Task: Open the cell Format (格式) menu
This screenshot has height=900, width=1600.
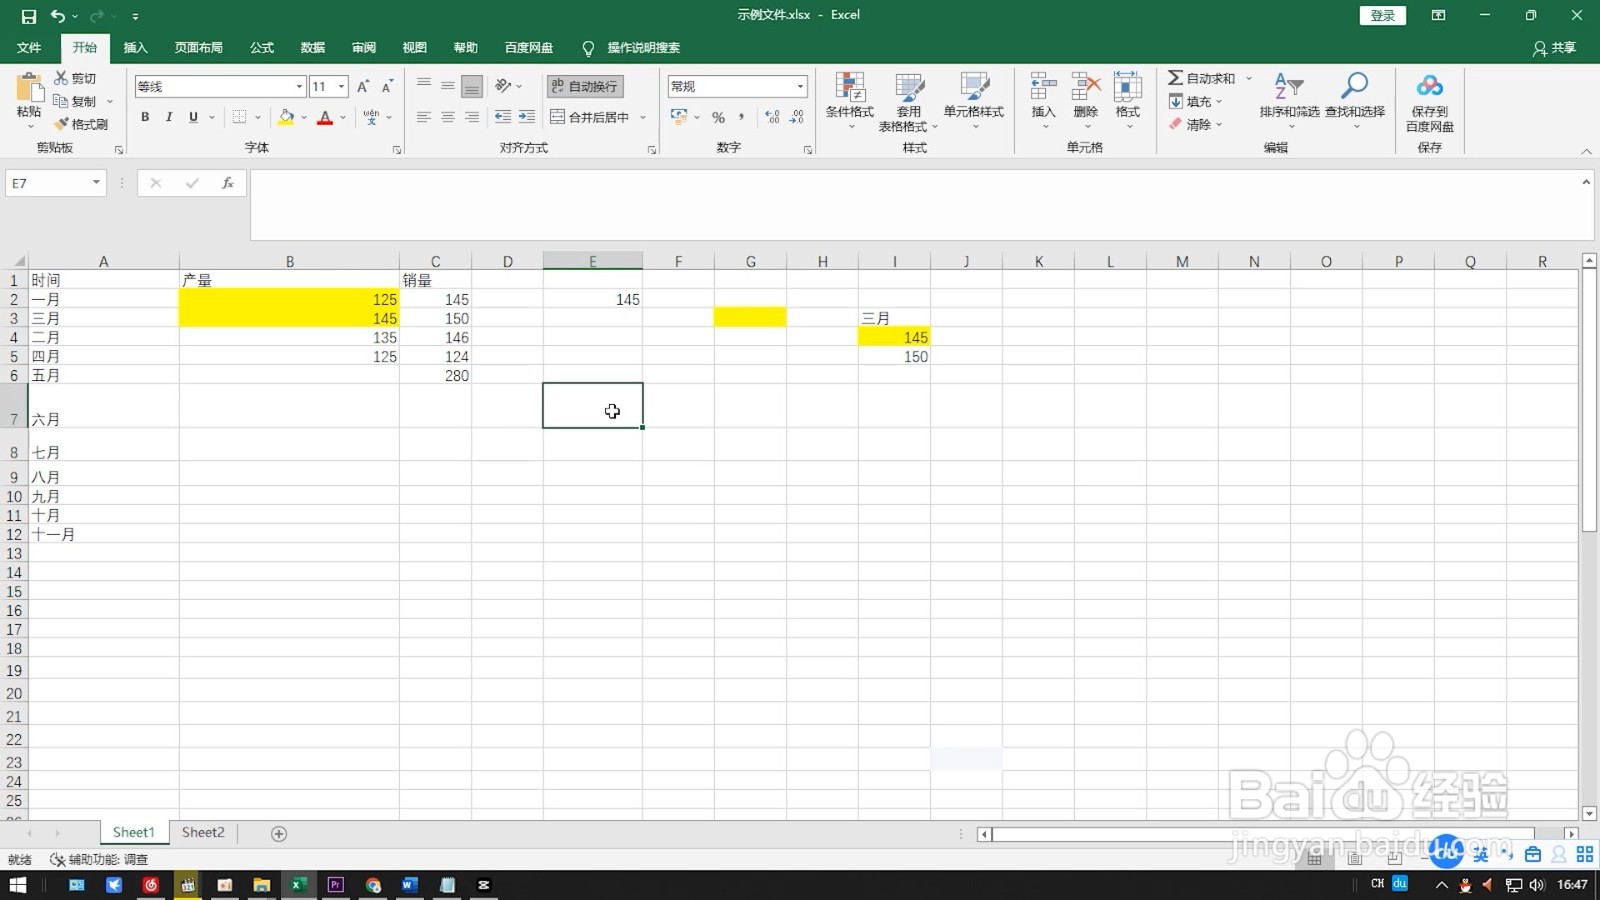Action: tap(1128, 101)
